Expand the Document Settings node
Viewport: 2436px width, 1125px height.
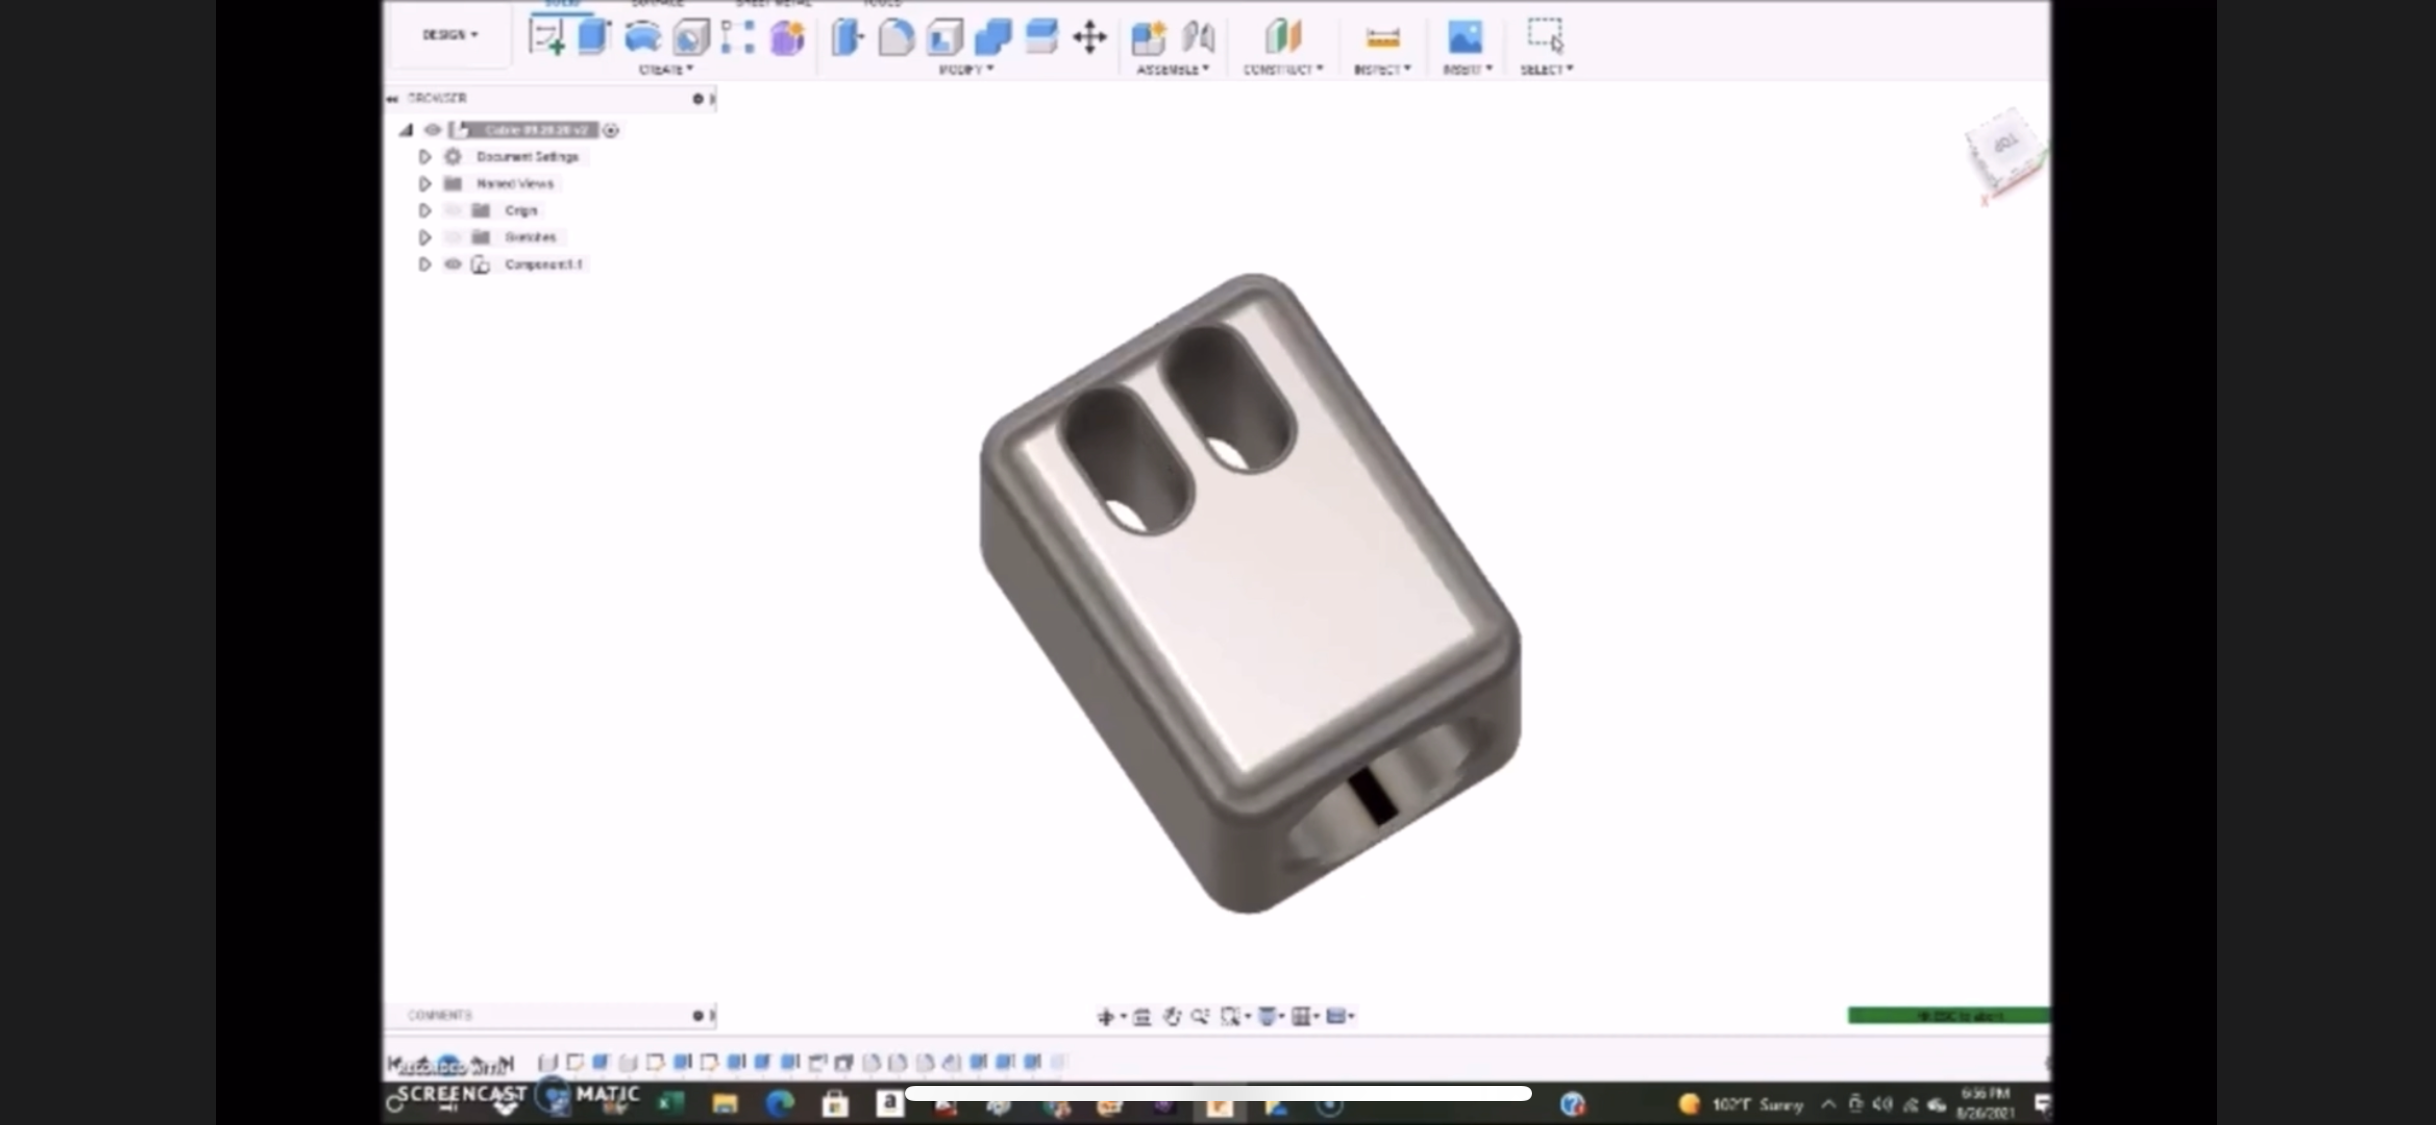424,157
